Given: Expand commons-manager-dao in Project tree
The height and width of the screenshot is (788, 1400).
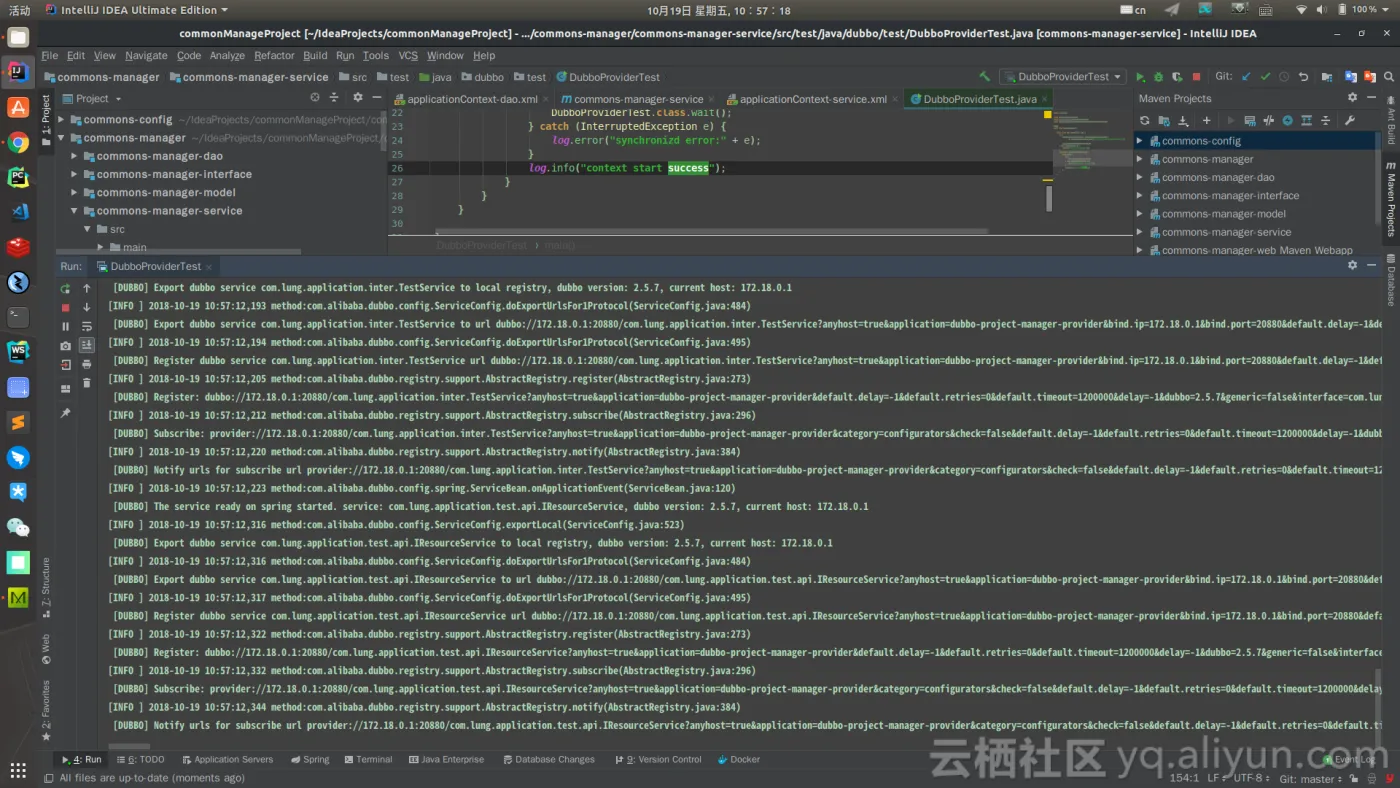Looking at the screenshot, I should click(x=74, y=156).
